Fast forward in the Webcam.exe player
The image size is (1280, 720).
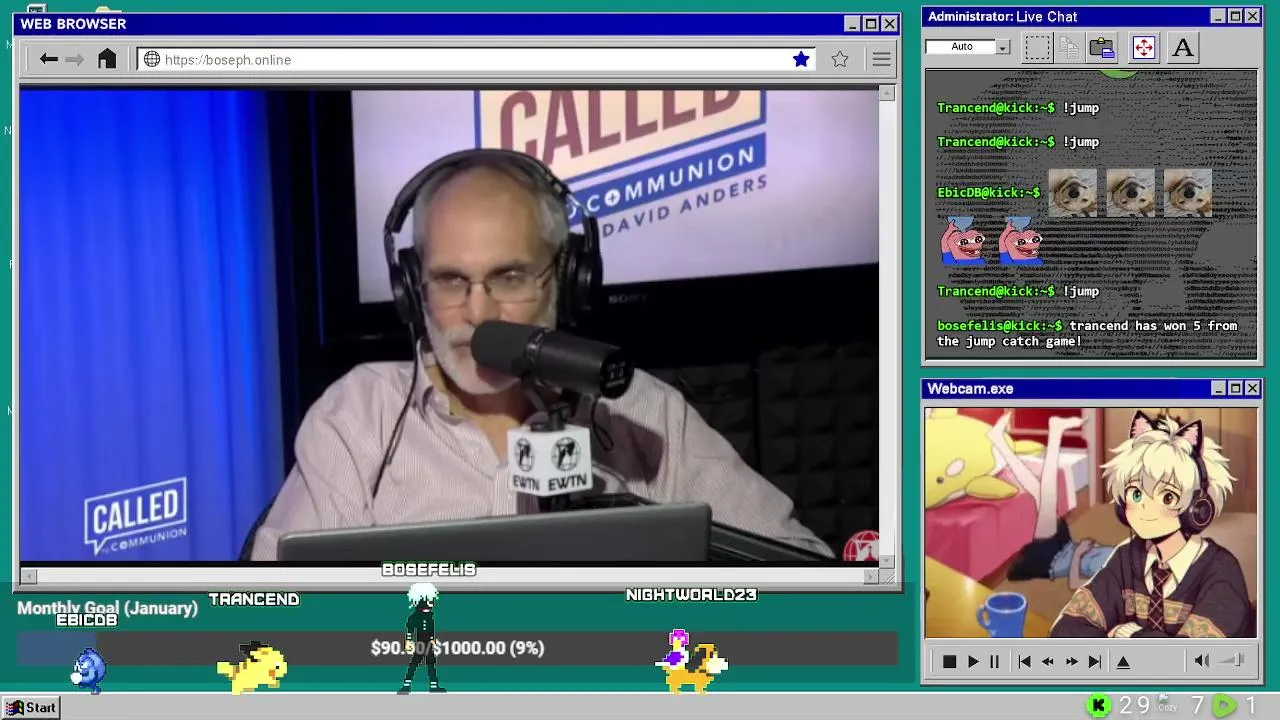(x=1071, y=661)
